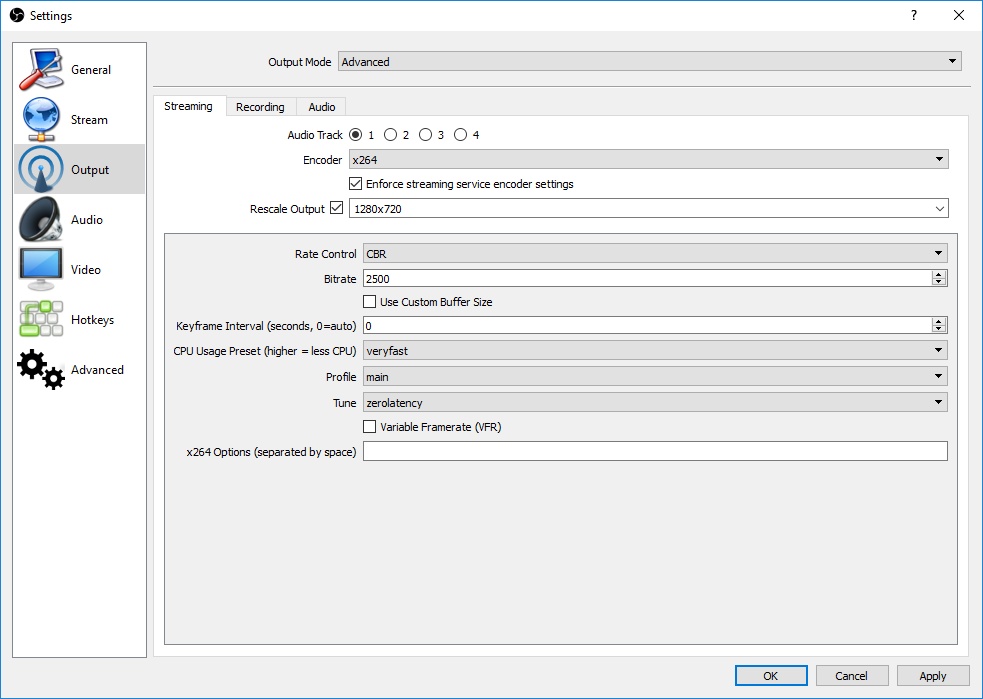The width and height of the screenshot is (983, 699).
Task: Select the Video category label
Action: [x=86, y=270]
